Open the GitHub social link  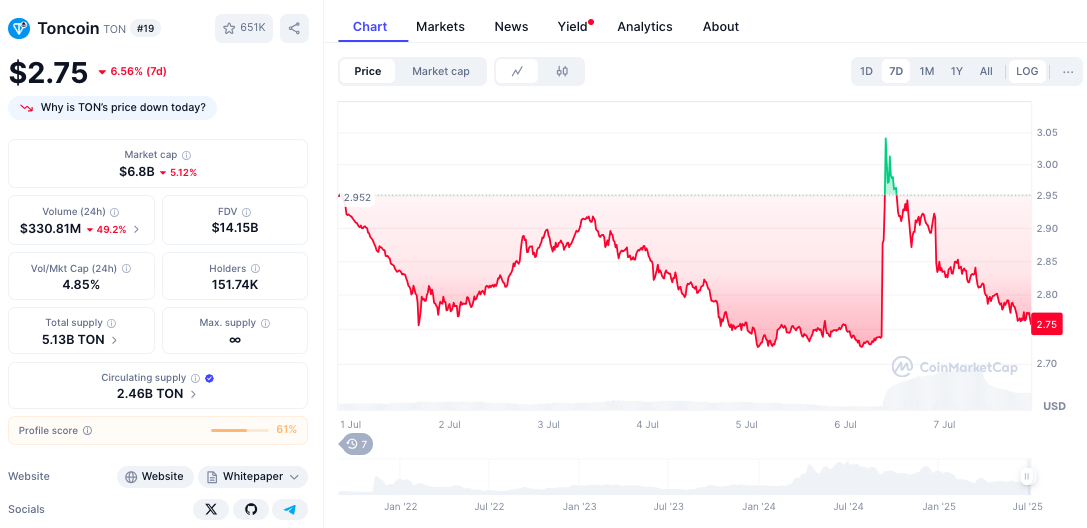click(251, 509)
